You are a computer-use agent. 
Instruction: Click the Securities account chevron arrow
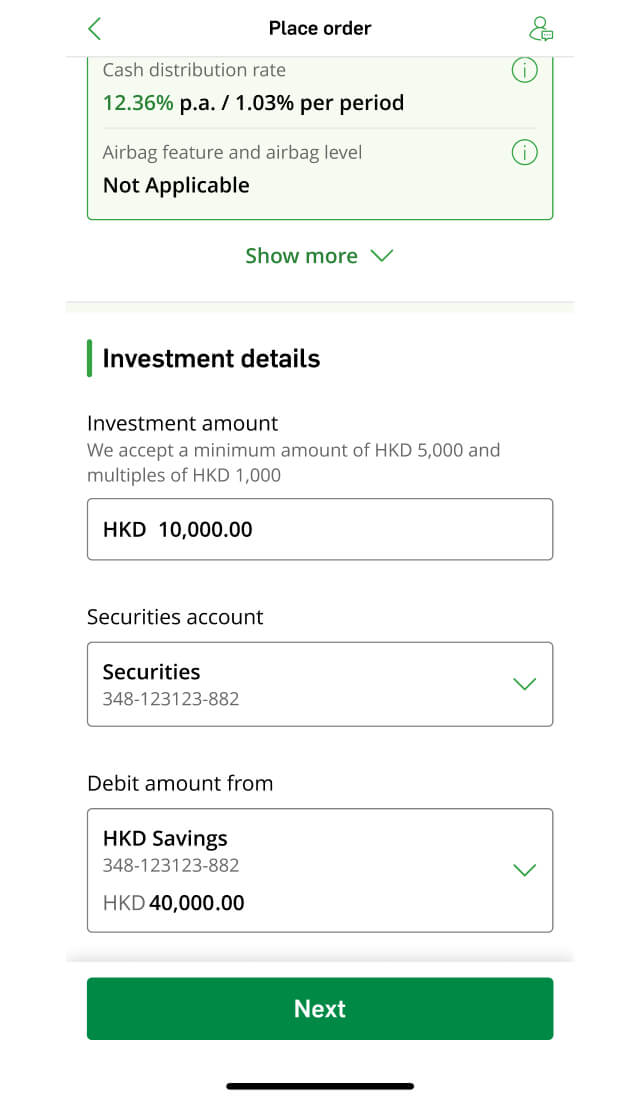pos(525,684)
